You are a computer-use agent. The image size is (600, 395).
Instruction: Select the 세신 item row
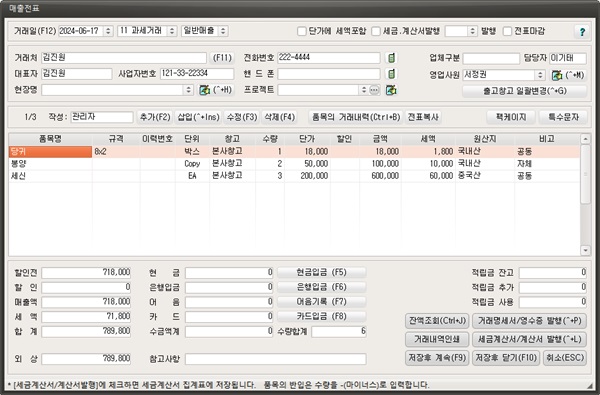[x=294, y=176]
